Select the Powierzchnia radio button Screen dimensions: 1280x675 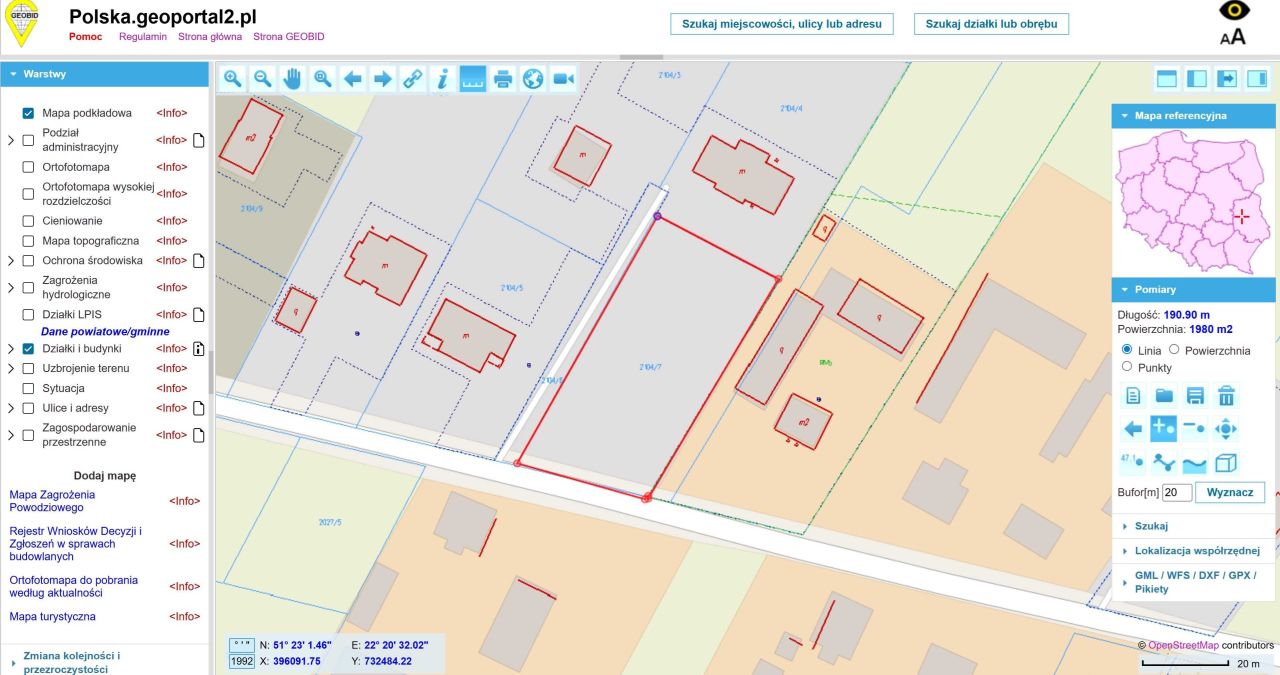coord(1174,350)
